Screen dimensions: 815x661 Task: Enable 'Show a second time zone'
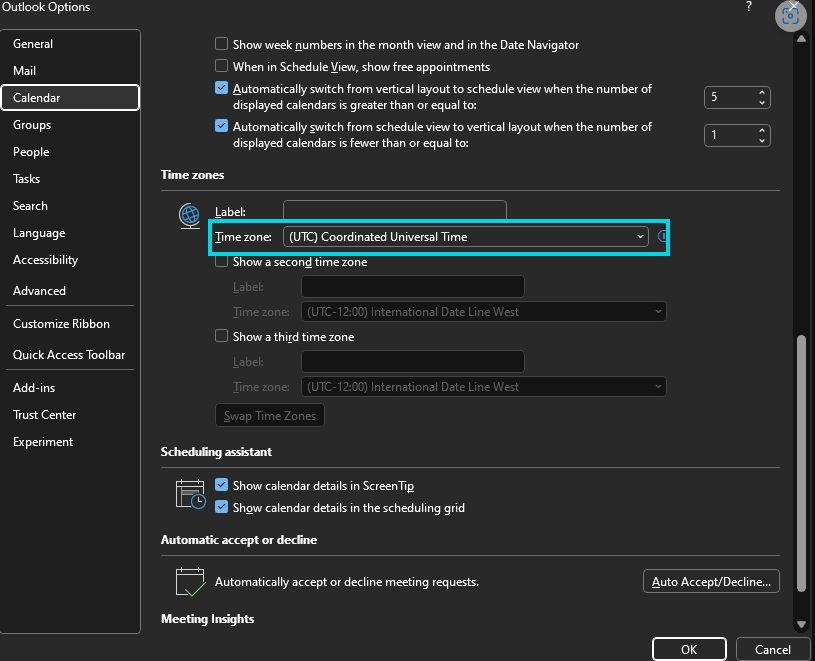pyautogui.click(x=221, y=261)
